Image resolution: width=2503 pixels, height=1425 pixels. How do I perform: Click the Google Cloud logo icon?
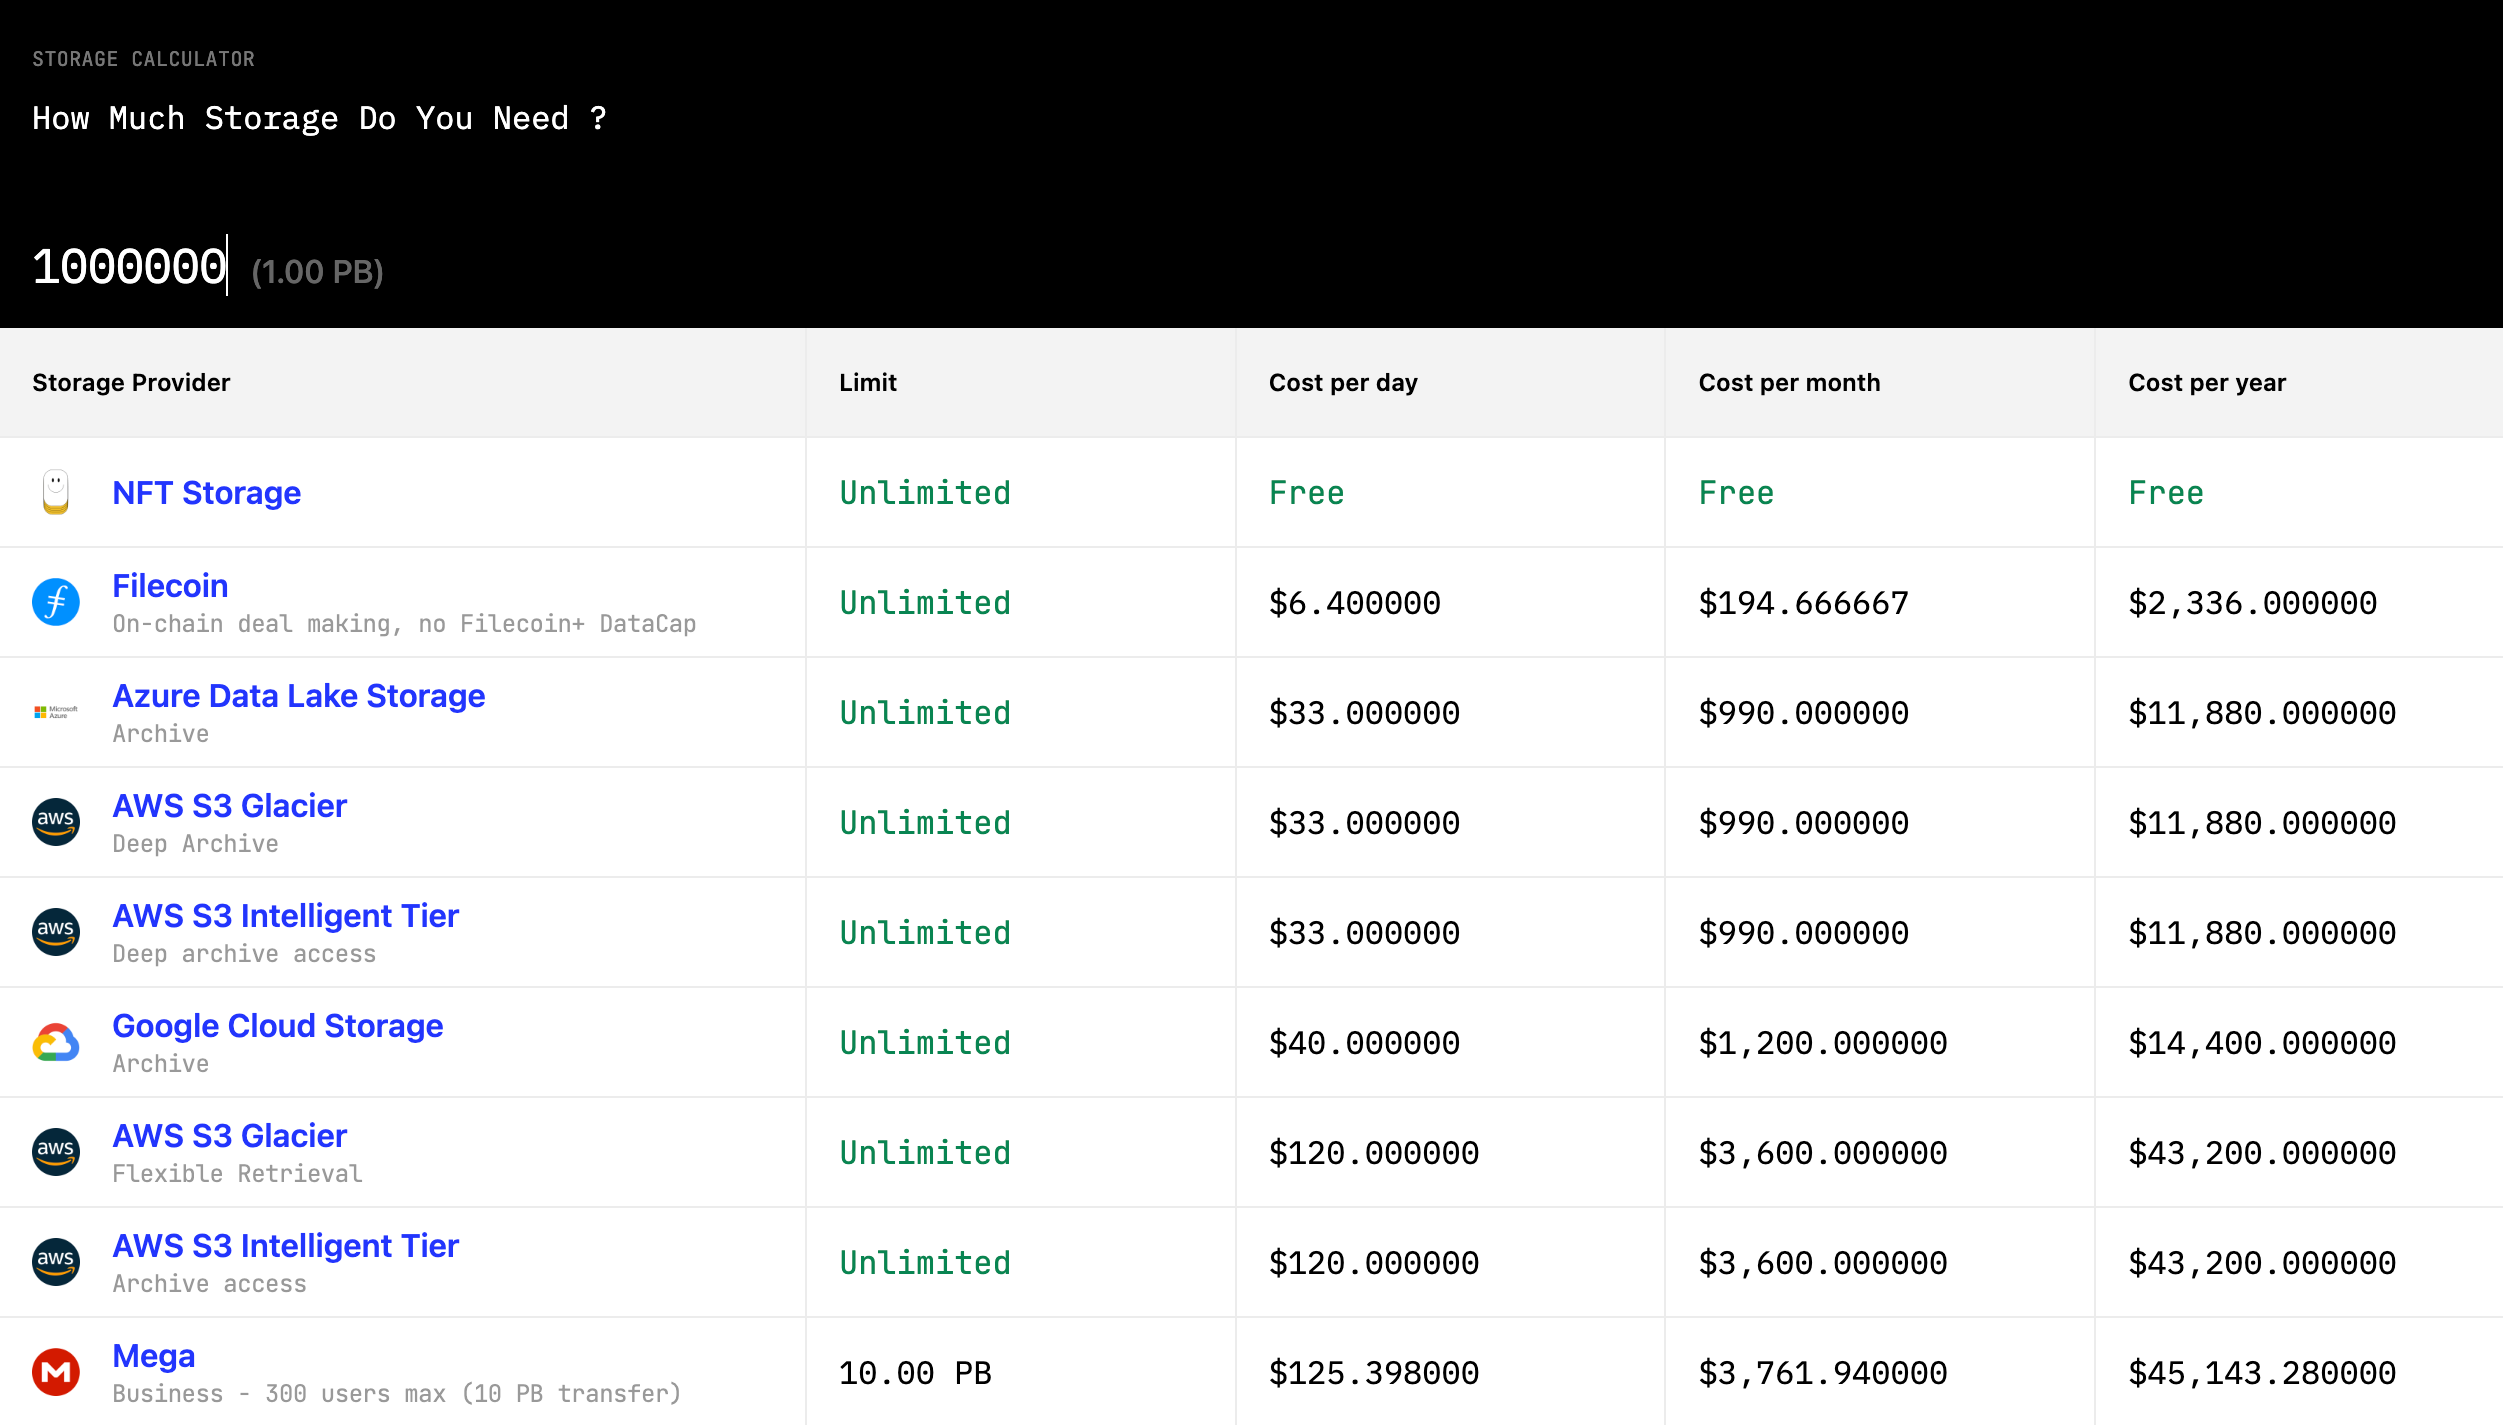(x=56, y=1042)
